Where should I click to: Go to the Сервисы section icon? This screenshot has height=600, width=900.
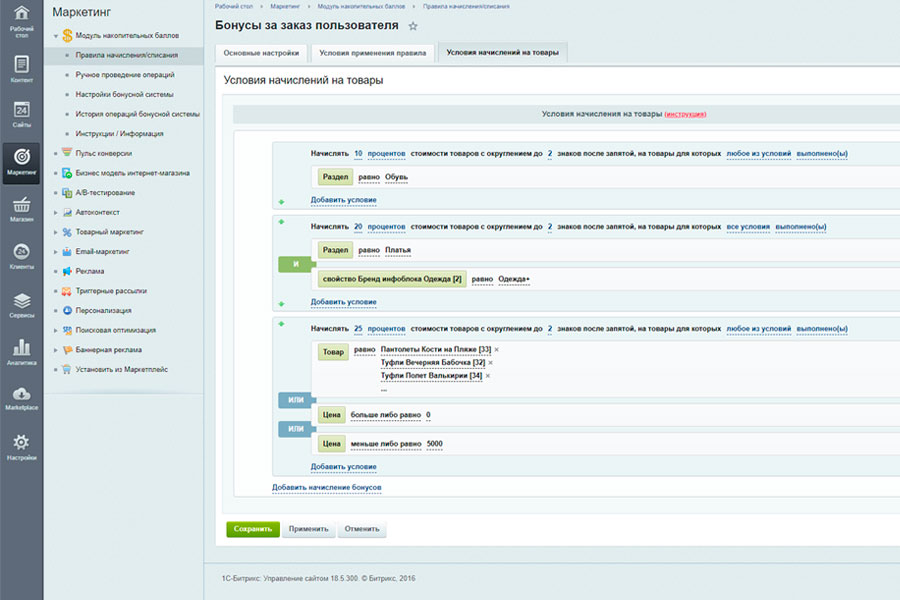pos(21,304)
